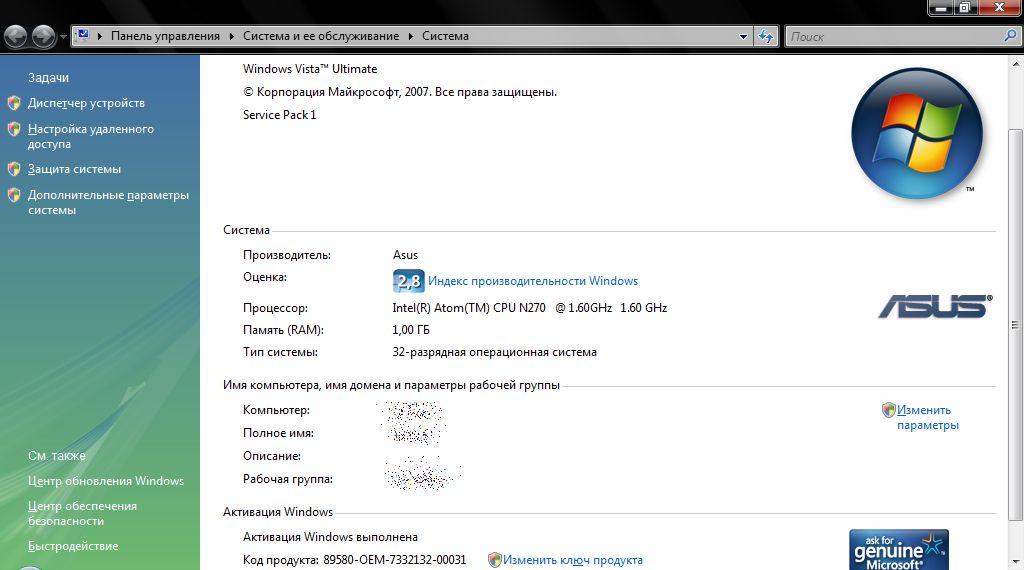The height and width of the screenshot is (570, 1024).
Task: Minimize the System window
Action: coord(940,8)
